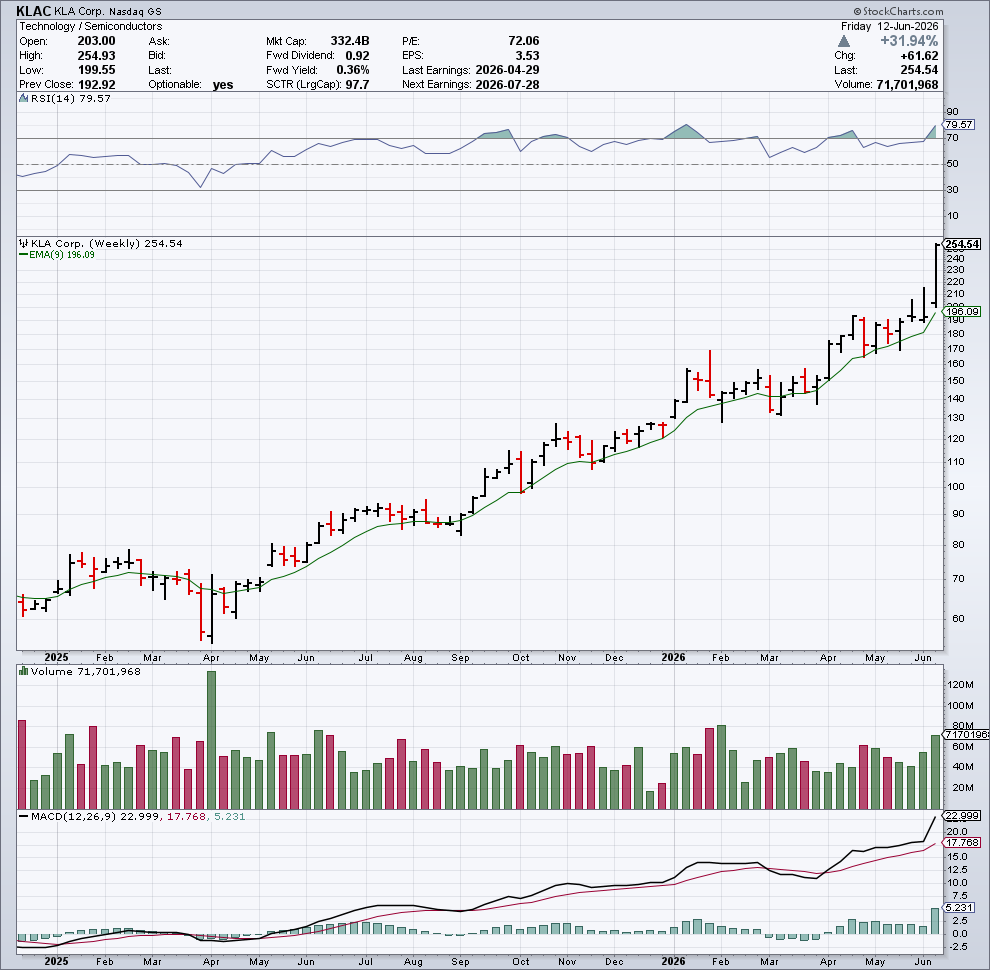
Task: Click the Fwd Dividend value 0.92
Action: coord(357,56)
